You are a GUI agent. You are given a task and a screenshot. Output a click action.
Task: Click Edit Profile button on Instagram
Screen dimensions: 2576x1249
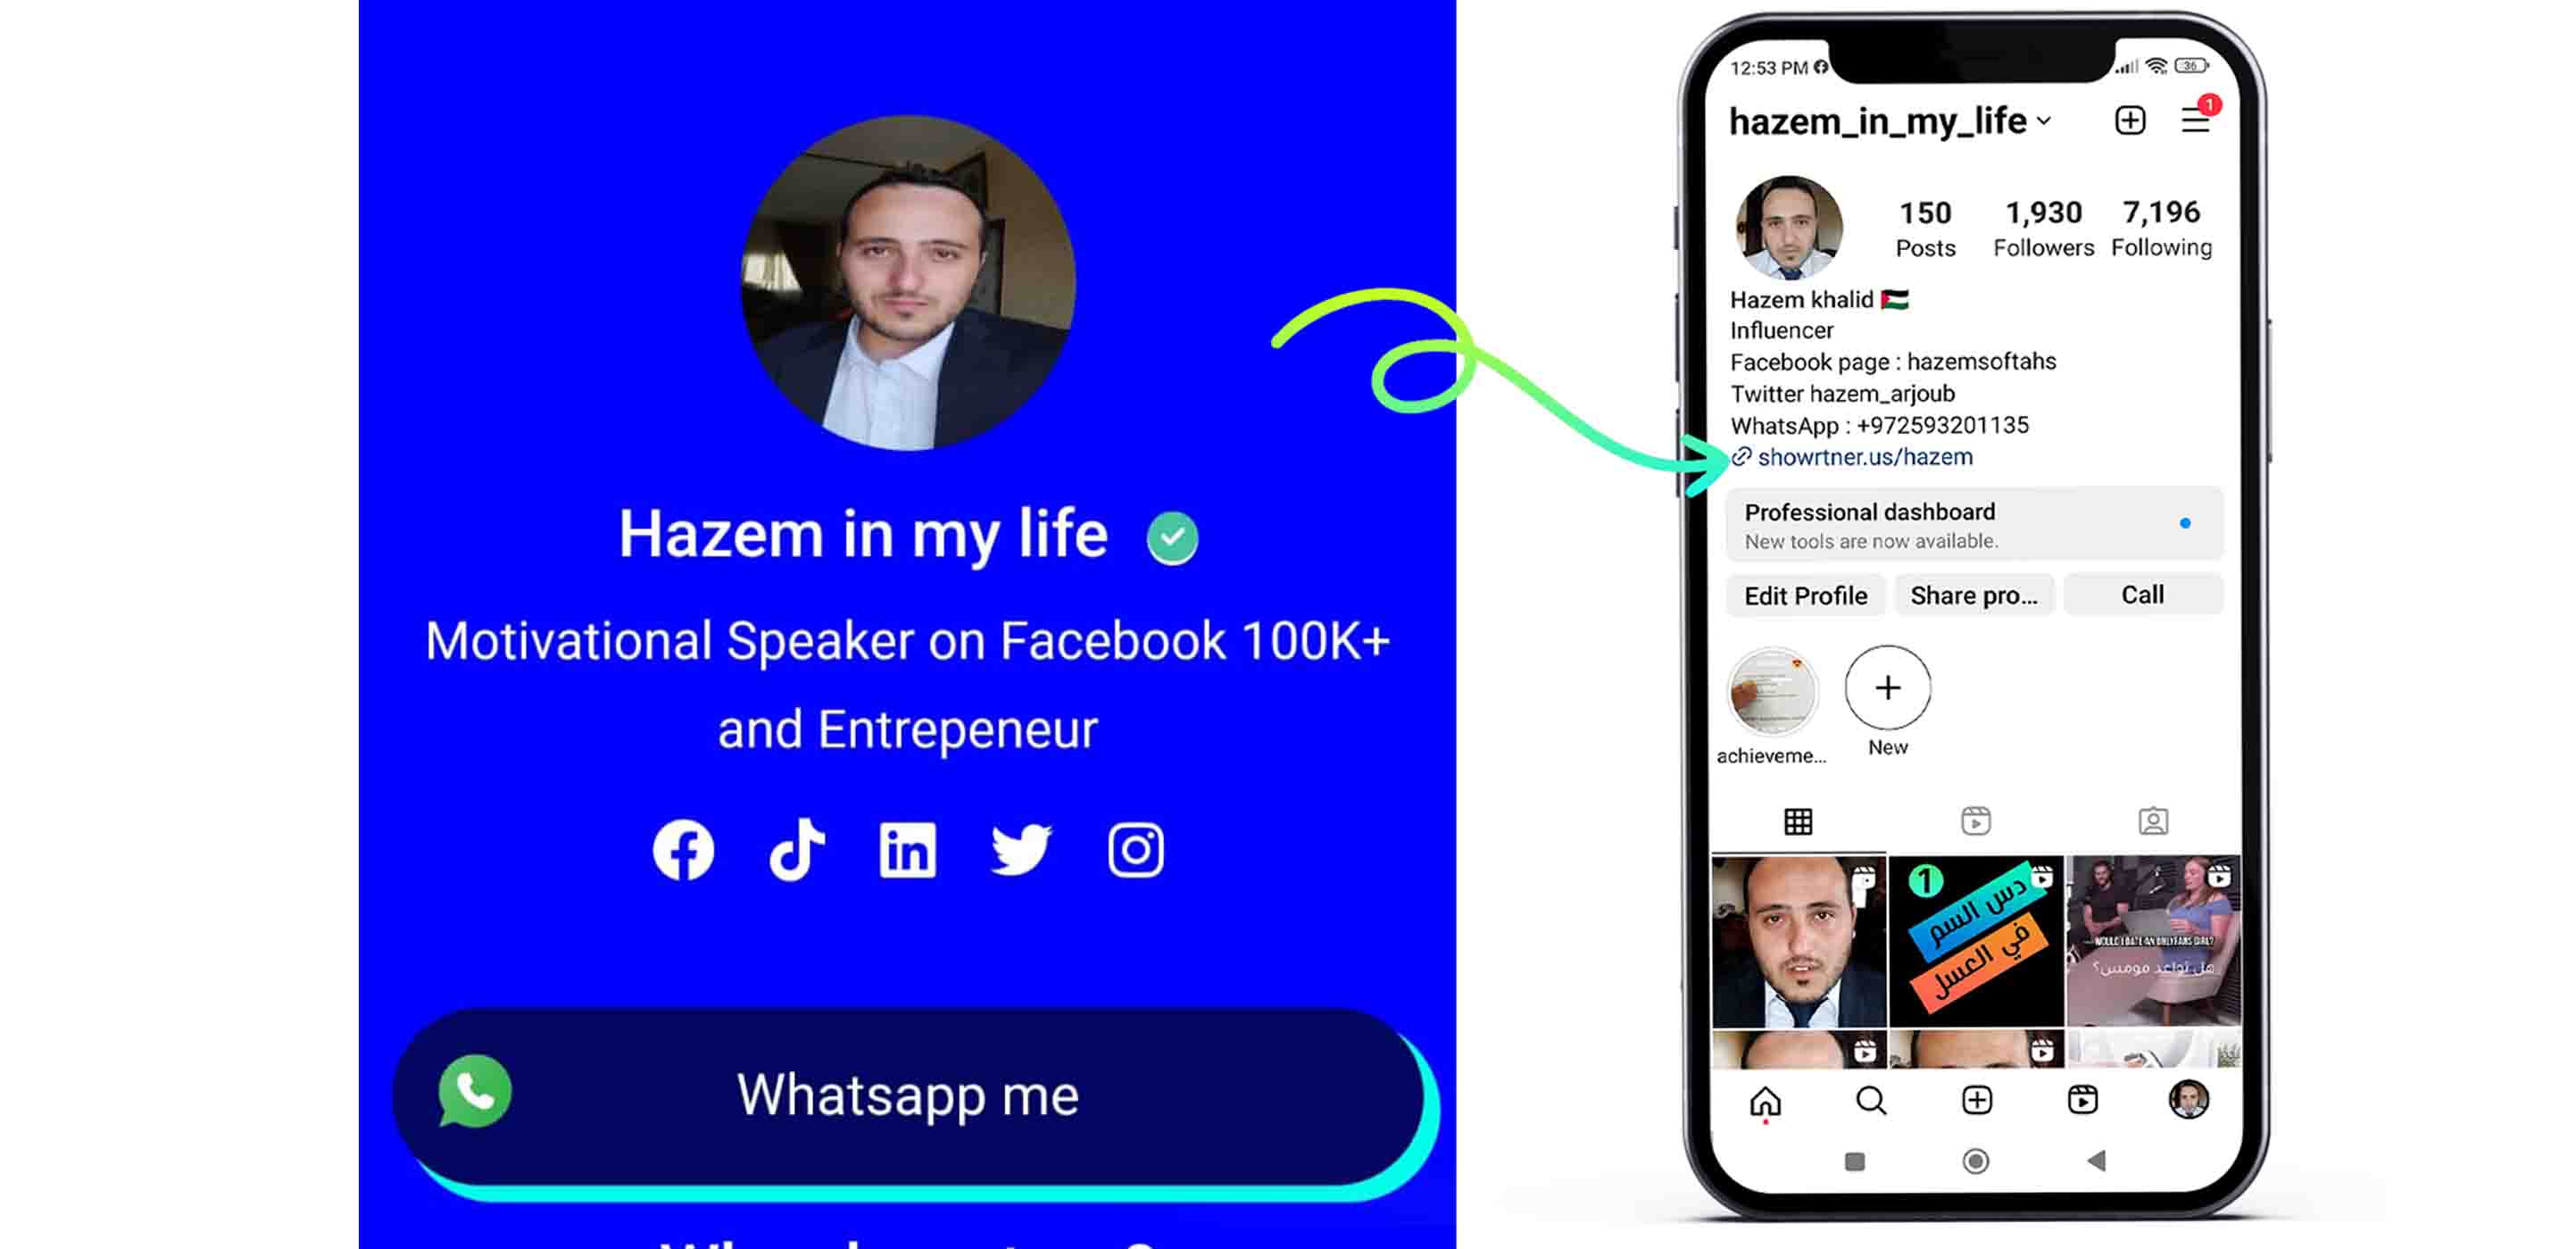click(1806, 595)
